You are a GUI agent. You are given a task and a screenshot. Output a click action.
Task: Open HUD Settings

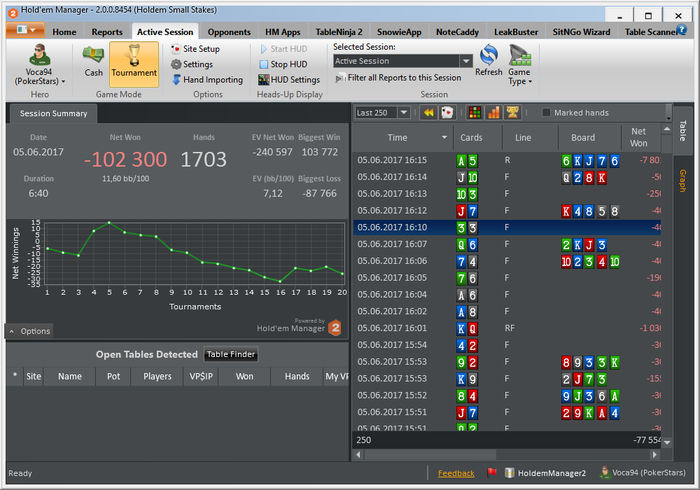[289, 79]
